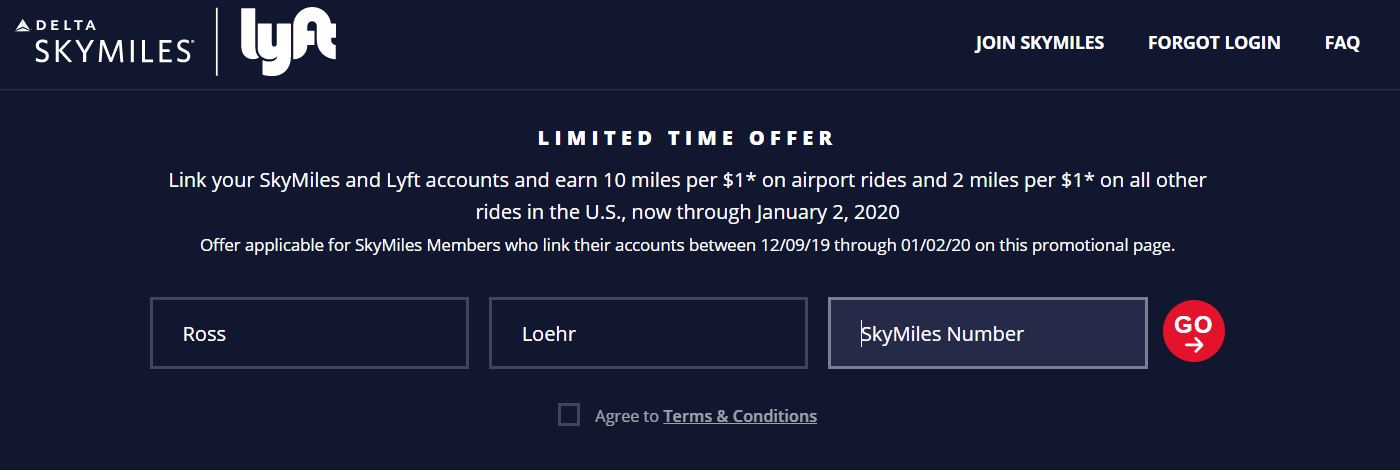Open the JOIN SKYMILES menu item
Image resolution: width=1400 pixels, height=470 pixels.
tap(1040, 43)
